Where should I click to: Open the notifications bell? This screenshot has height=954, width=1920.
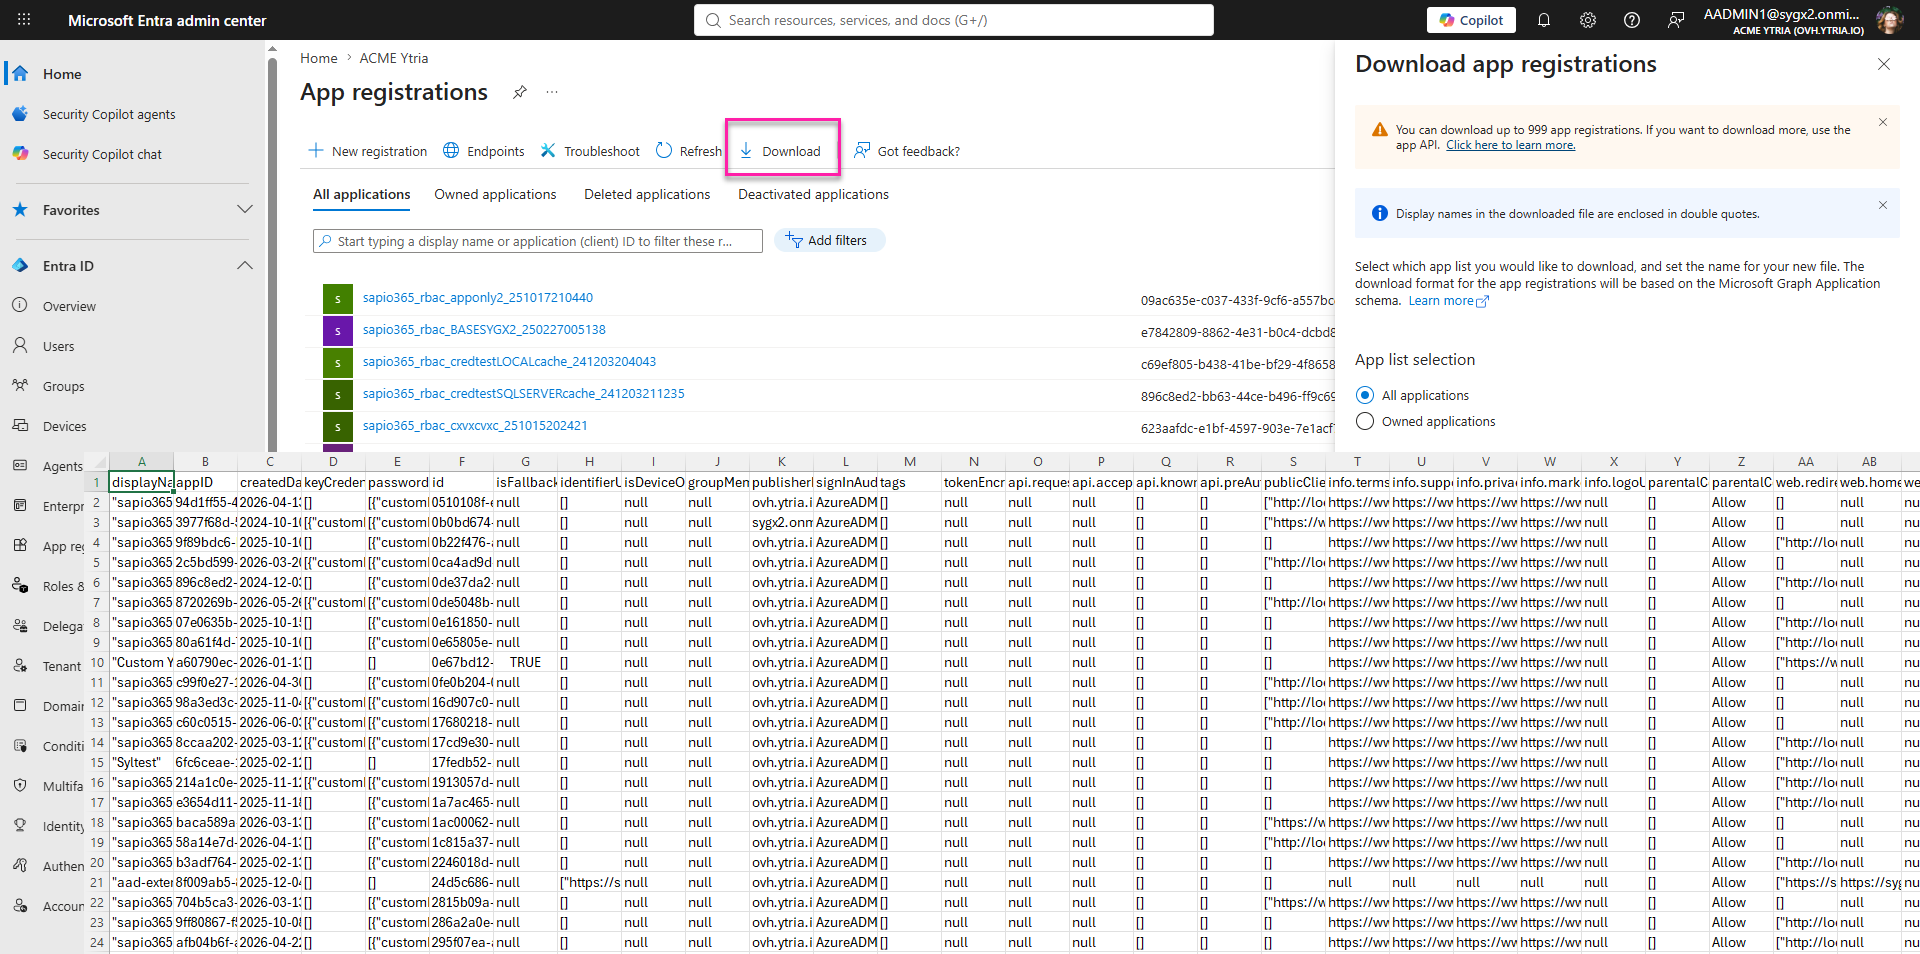pyautogui.click(x=1544, y=20)
